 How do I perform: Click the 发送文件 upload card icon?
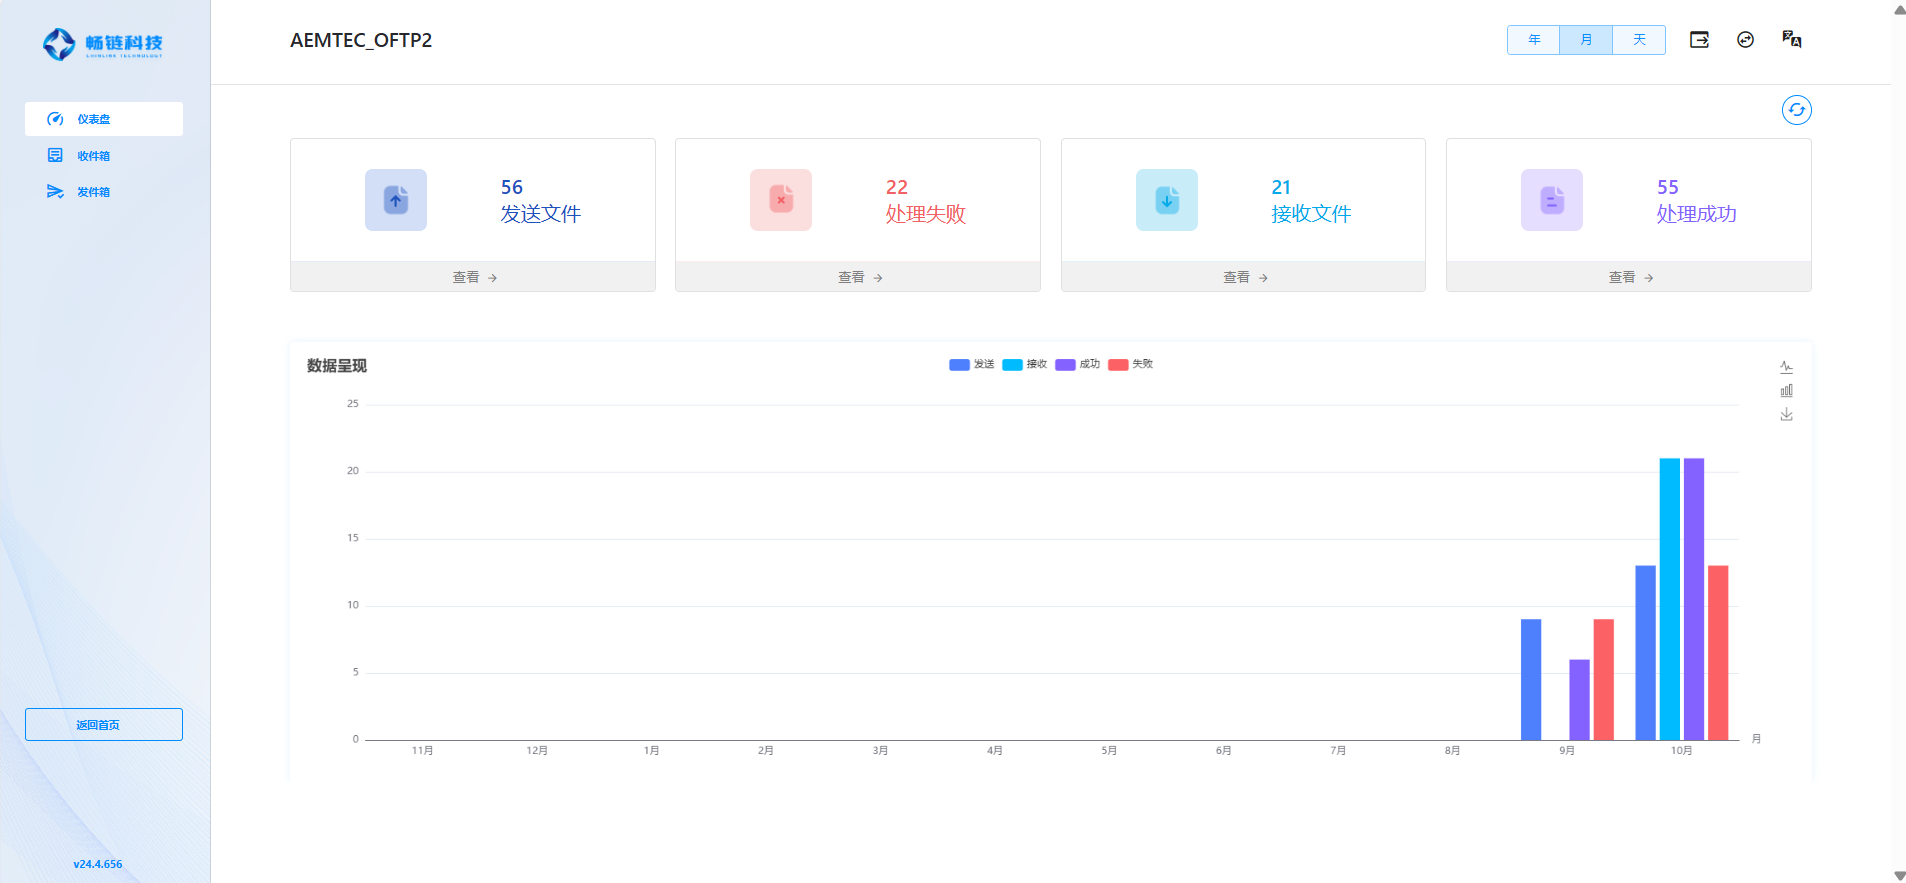coord(396,200)
